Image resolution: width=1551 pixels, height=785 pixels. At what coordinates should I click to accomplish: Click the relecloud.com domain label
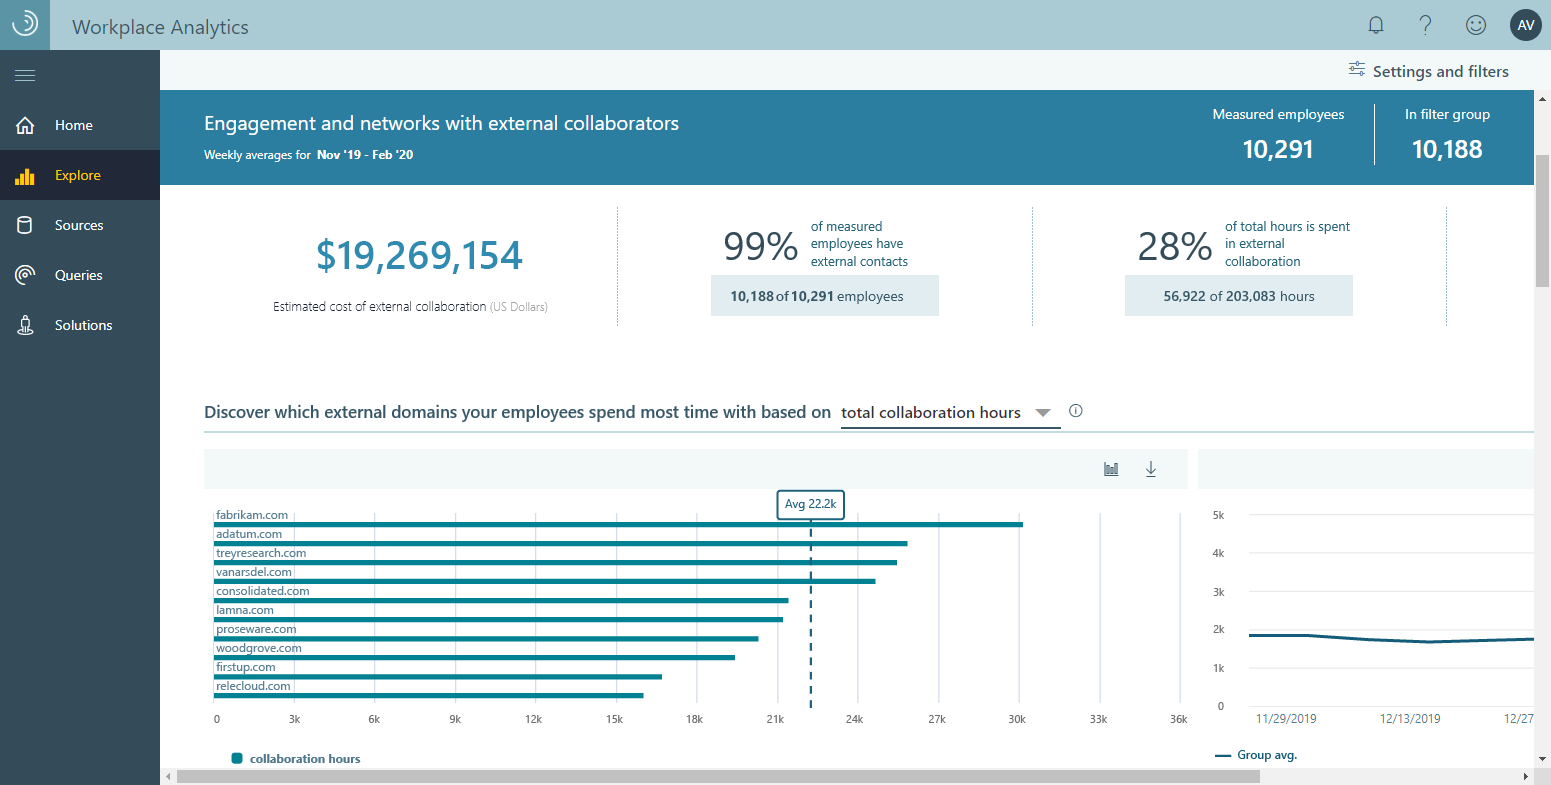(x=253, y=686)
